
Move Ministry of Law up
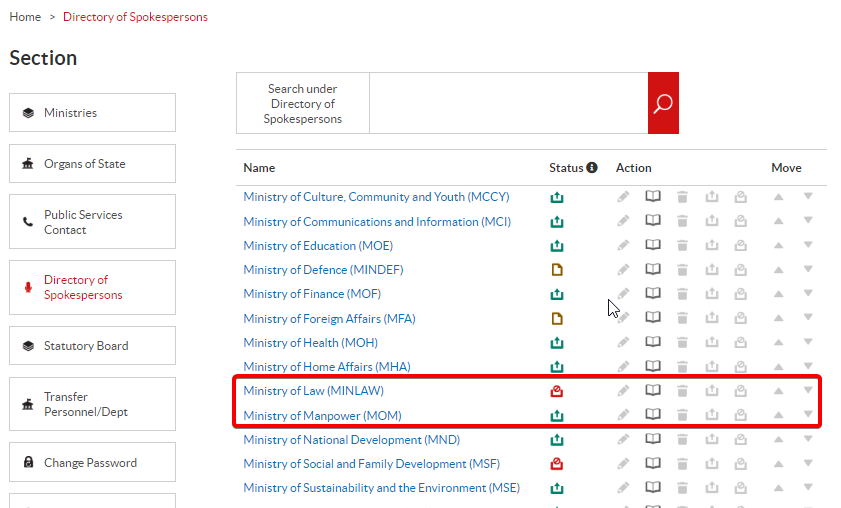(x=778, y=391)
